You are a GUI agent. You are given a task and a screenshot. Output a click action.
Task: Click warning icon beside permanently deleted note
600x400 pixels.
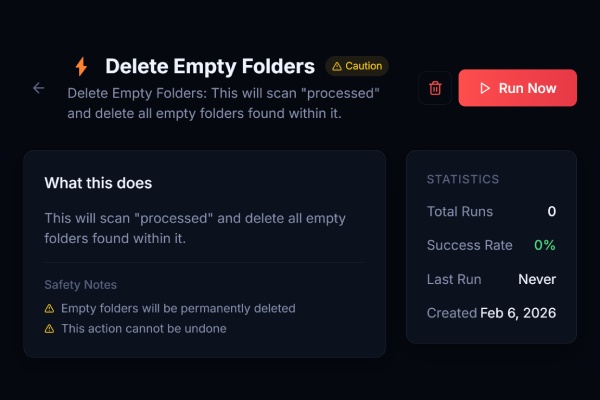coord(49,308)
